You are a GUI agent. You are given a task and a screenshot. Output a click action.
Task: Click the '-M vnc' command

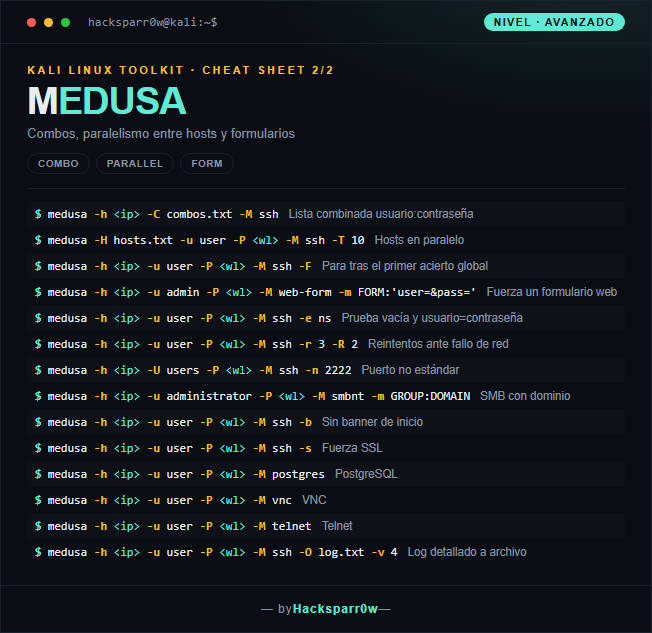(163, 500)
